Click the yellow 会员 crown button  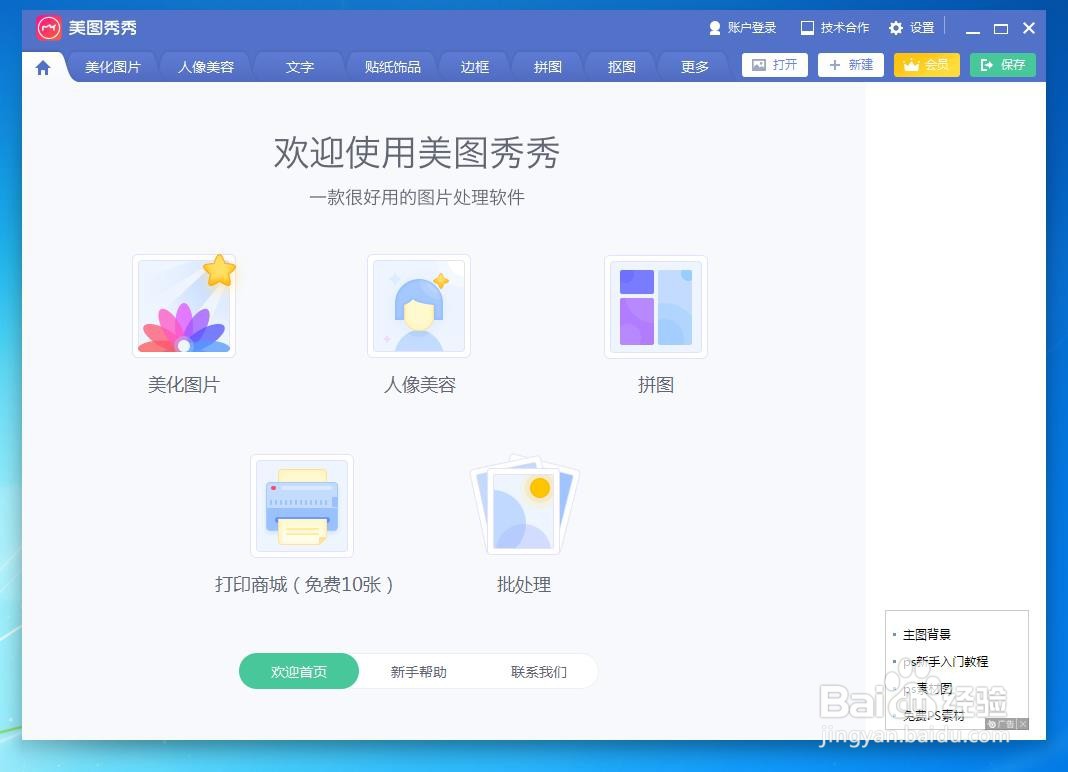coord(926,64)
